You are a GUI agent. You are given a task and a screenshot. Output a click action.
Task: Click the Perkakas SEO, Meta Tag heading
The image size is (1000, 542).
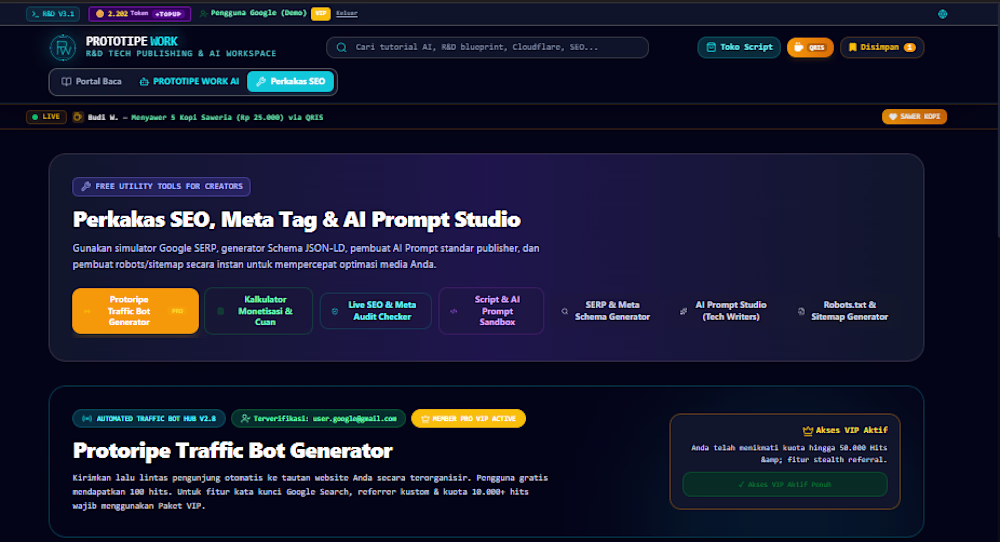point(297,219)
